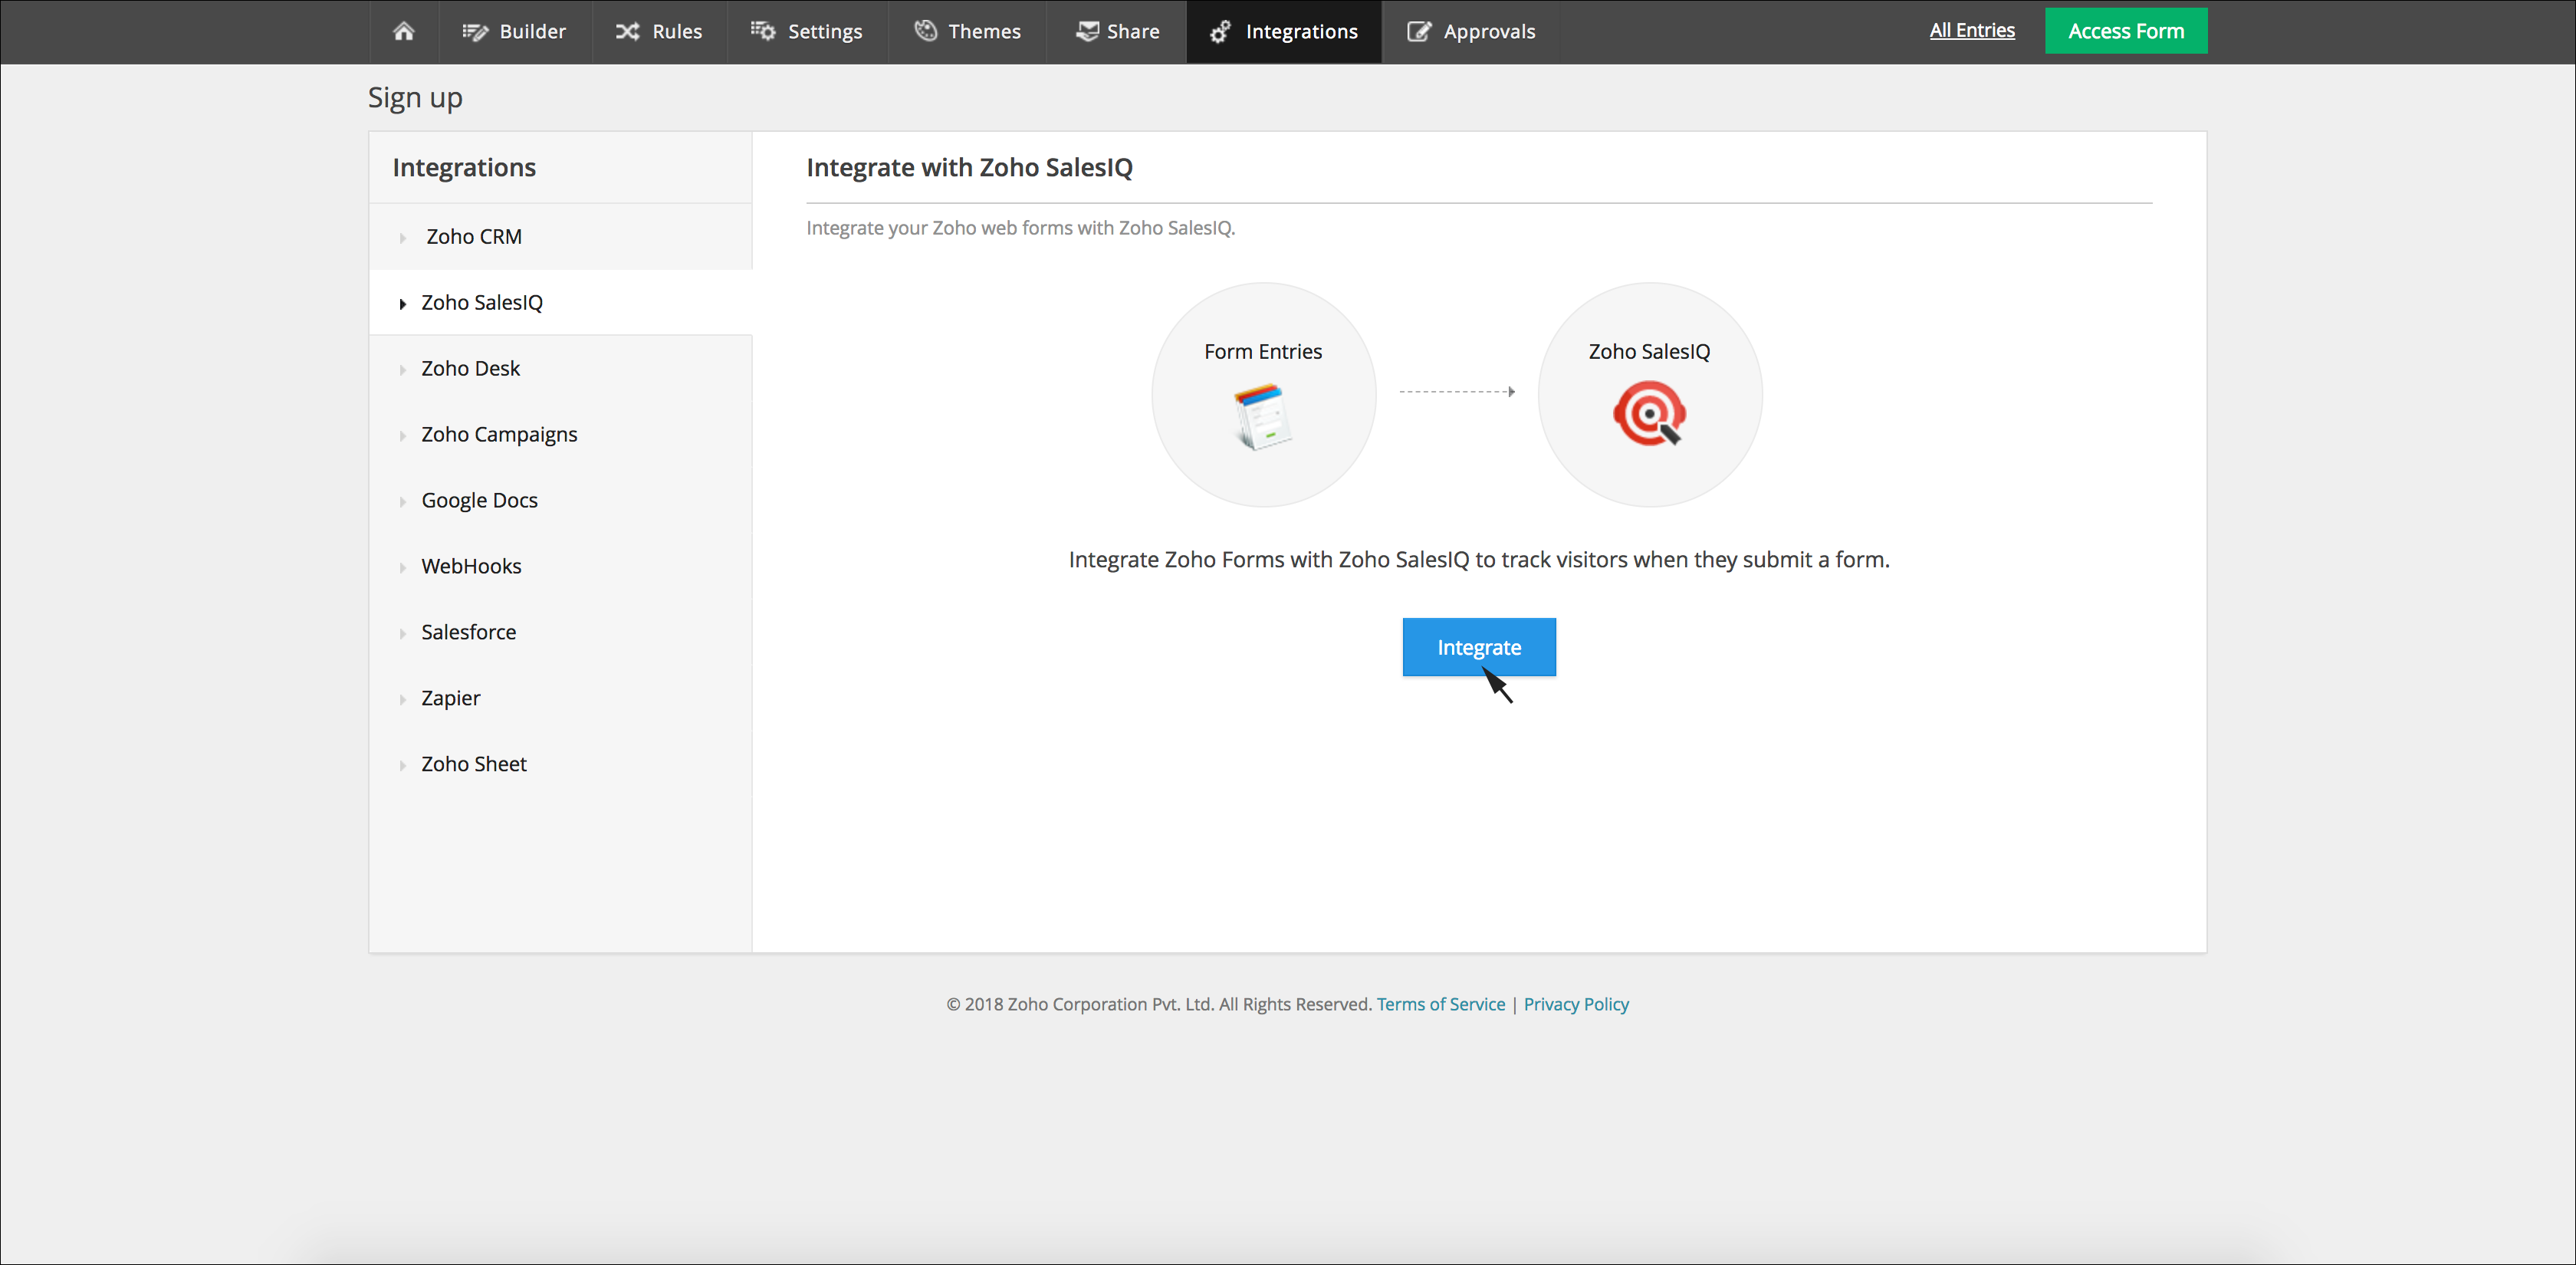
Task: Click the 'track visitors when they submit' description
Action: 1479,559
